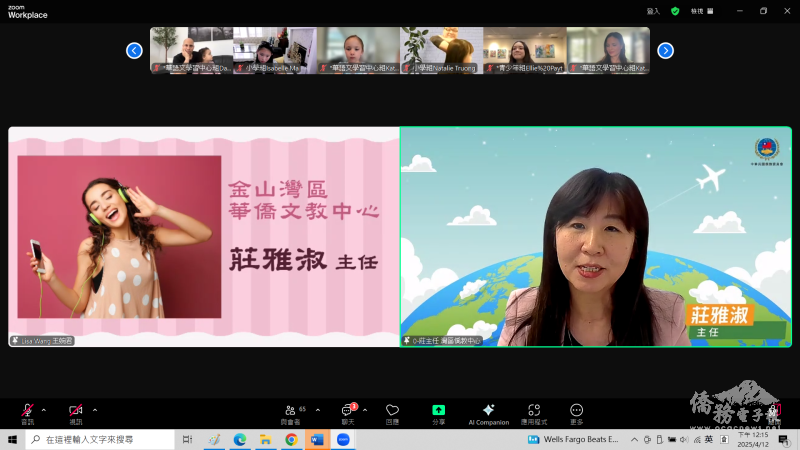
Task: Select Natalie Truong's video thumbnail
Action: tap(441, 50)
